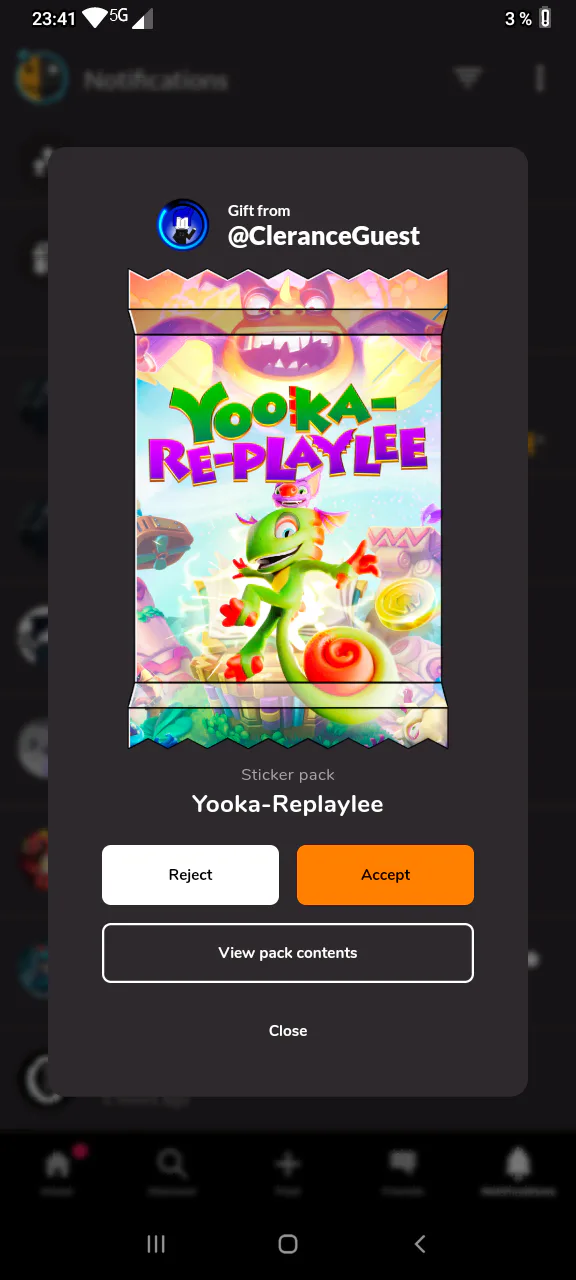Tap the plus icon to create post

288,1170
